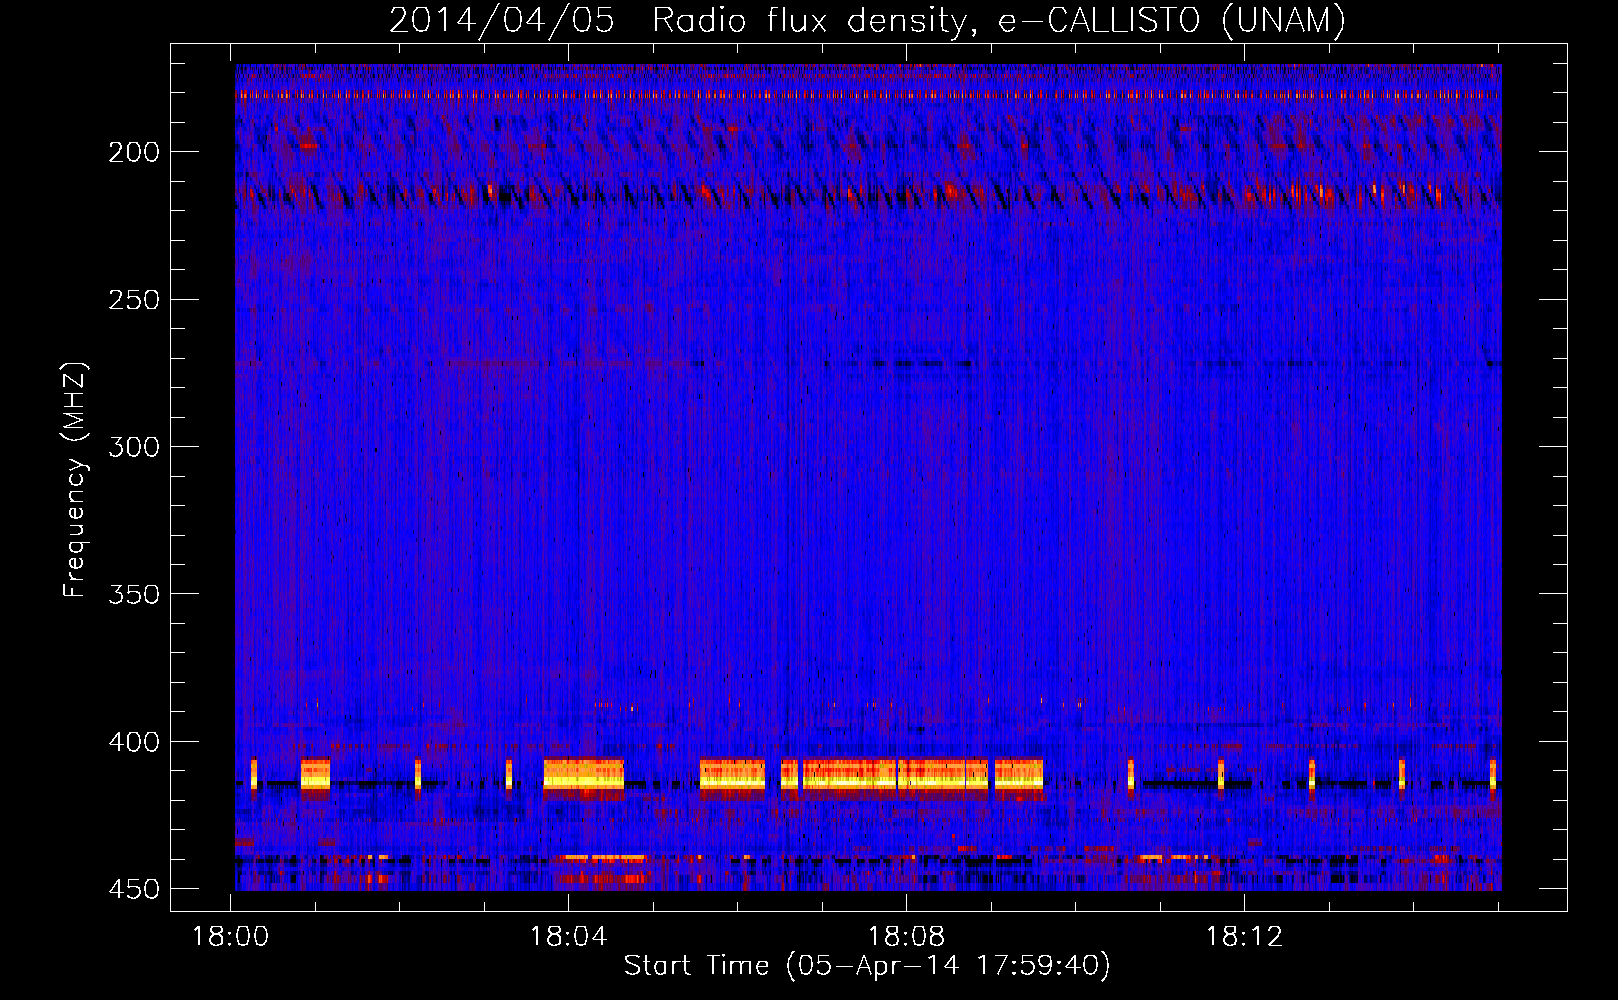
Task: Click the 18:04 time tick label
Action: pos(569,937)
